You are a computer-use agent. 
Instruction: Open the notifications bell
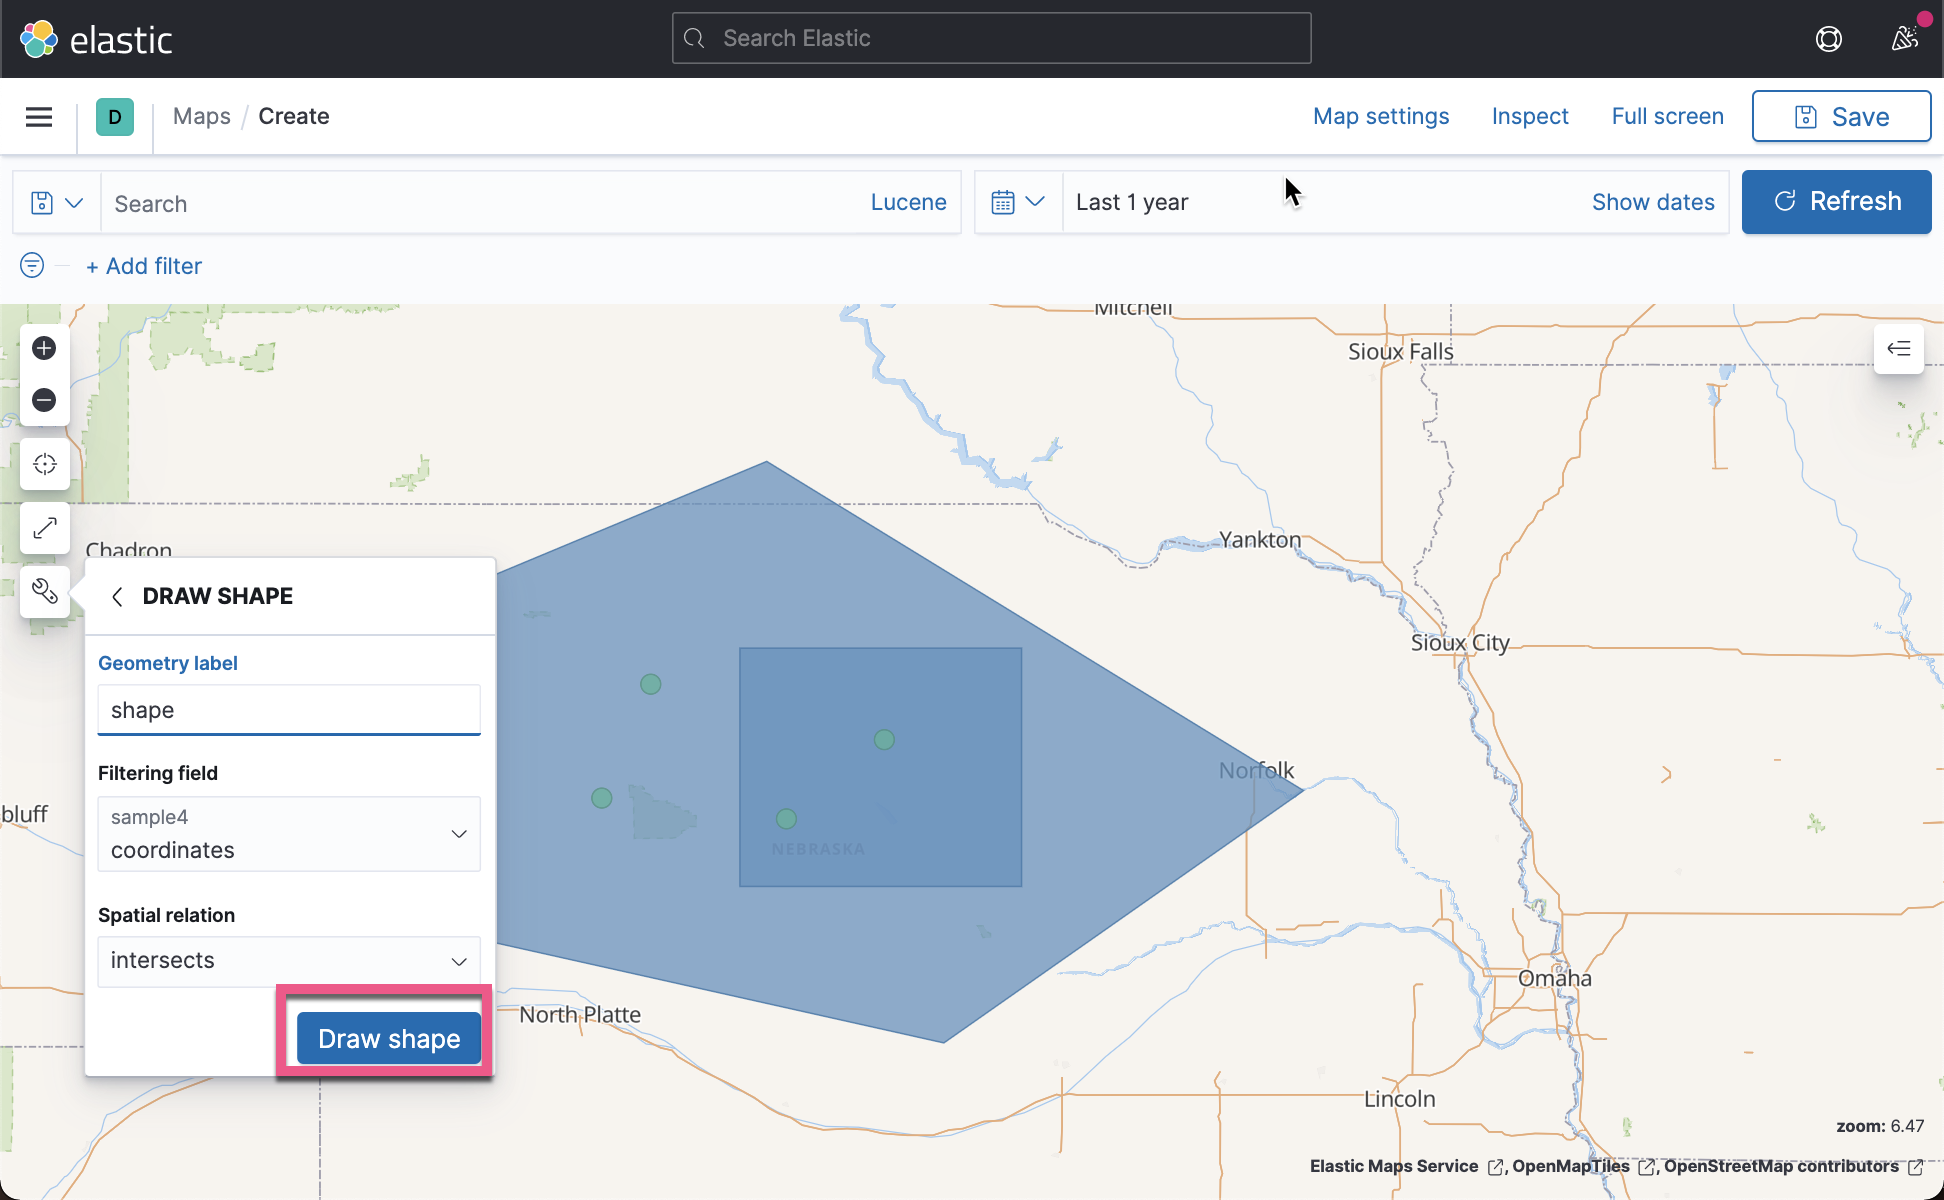point(1905,38)
